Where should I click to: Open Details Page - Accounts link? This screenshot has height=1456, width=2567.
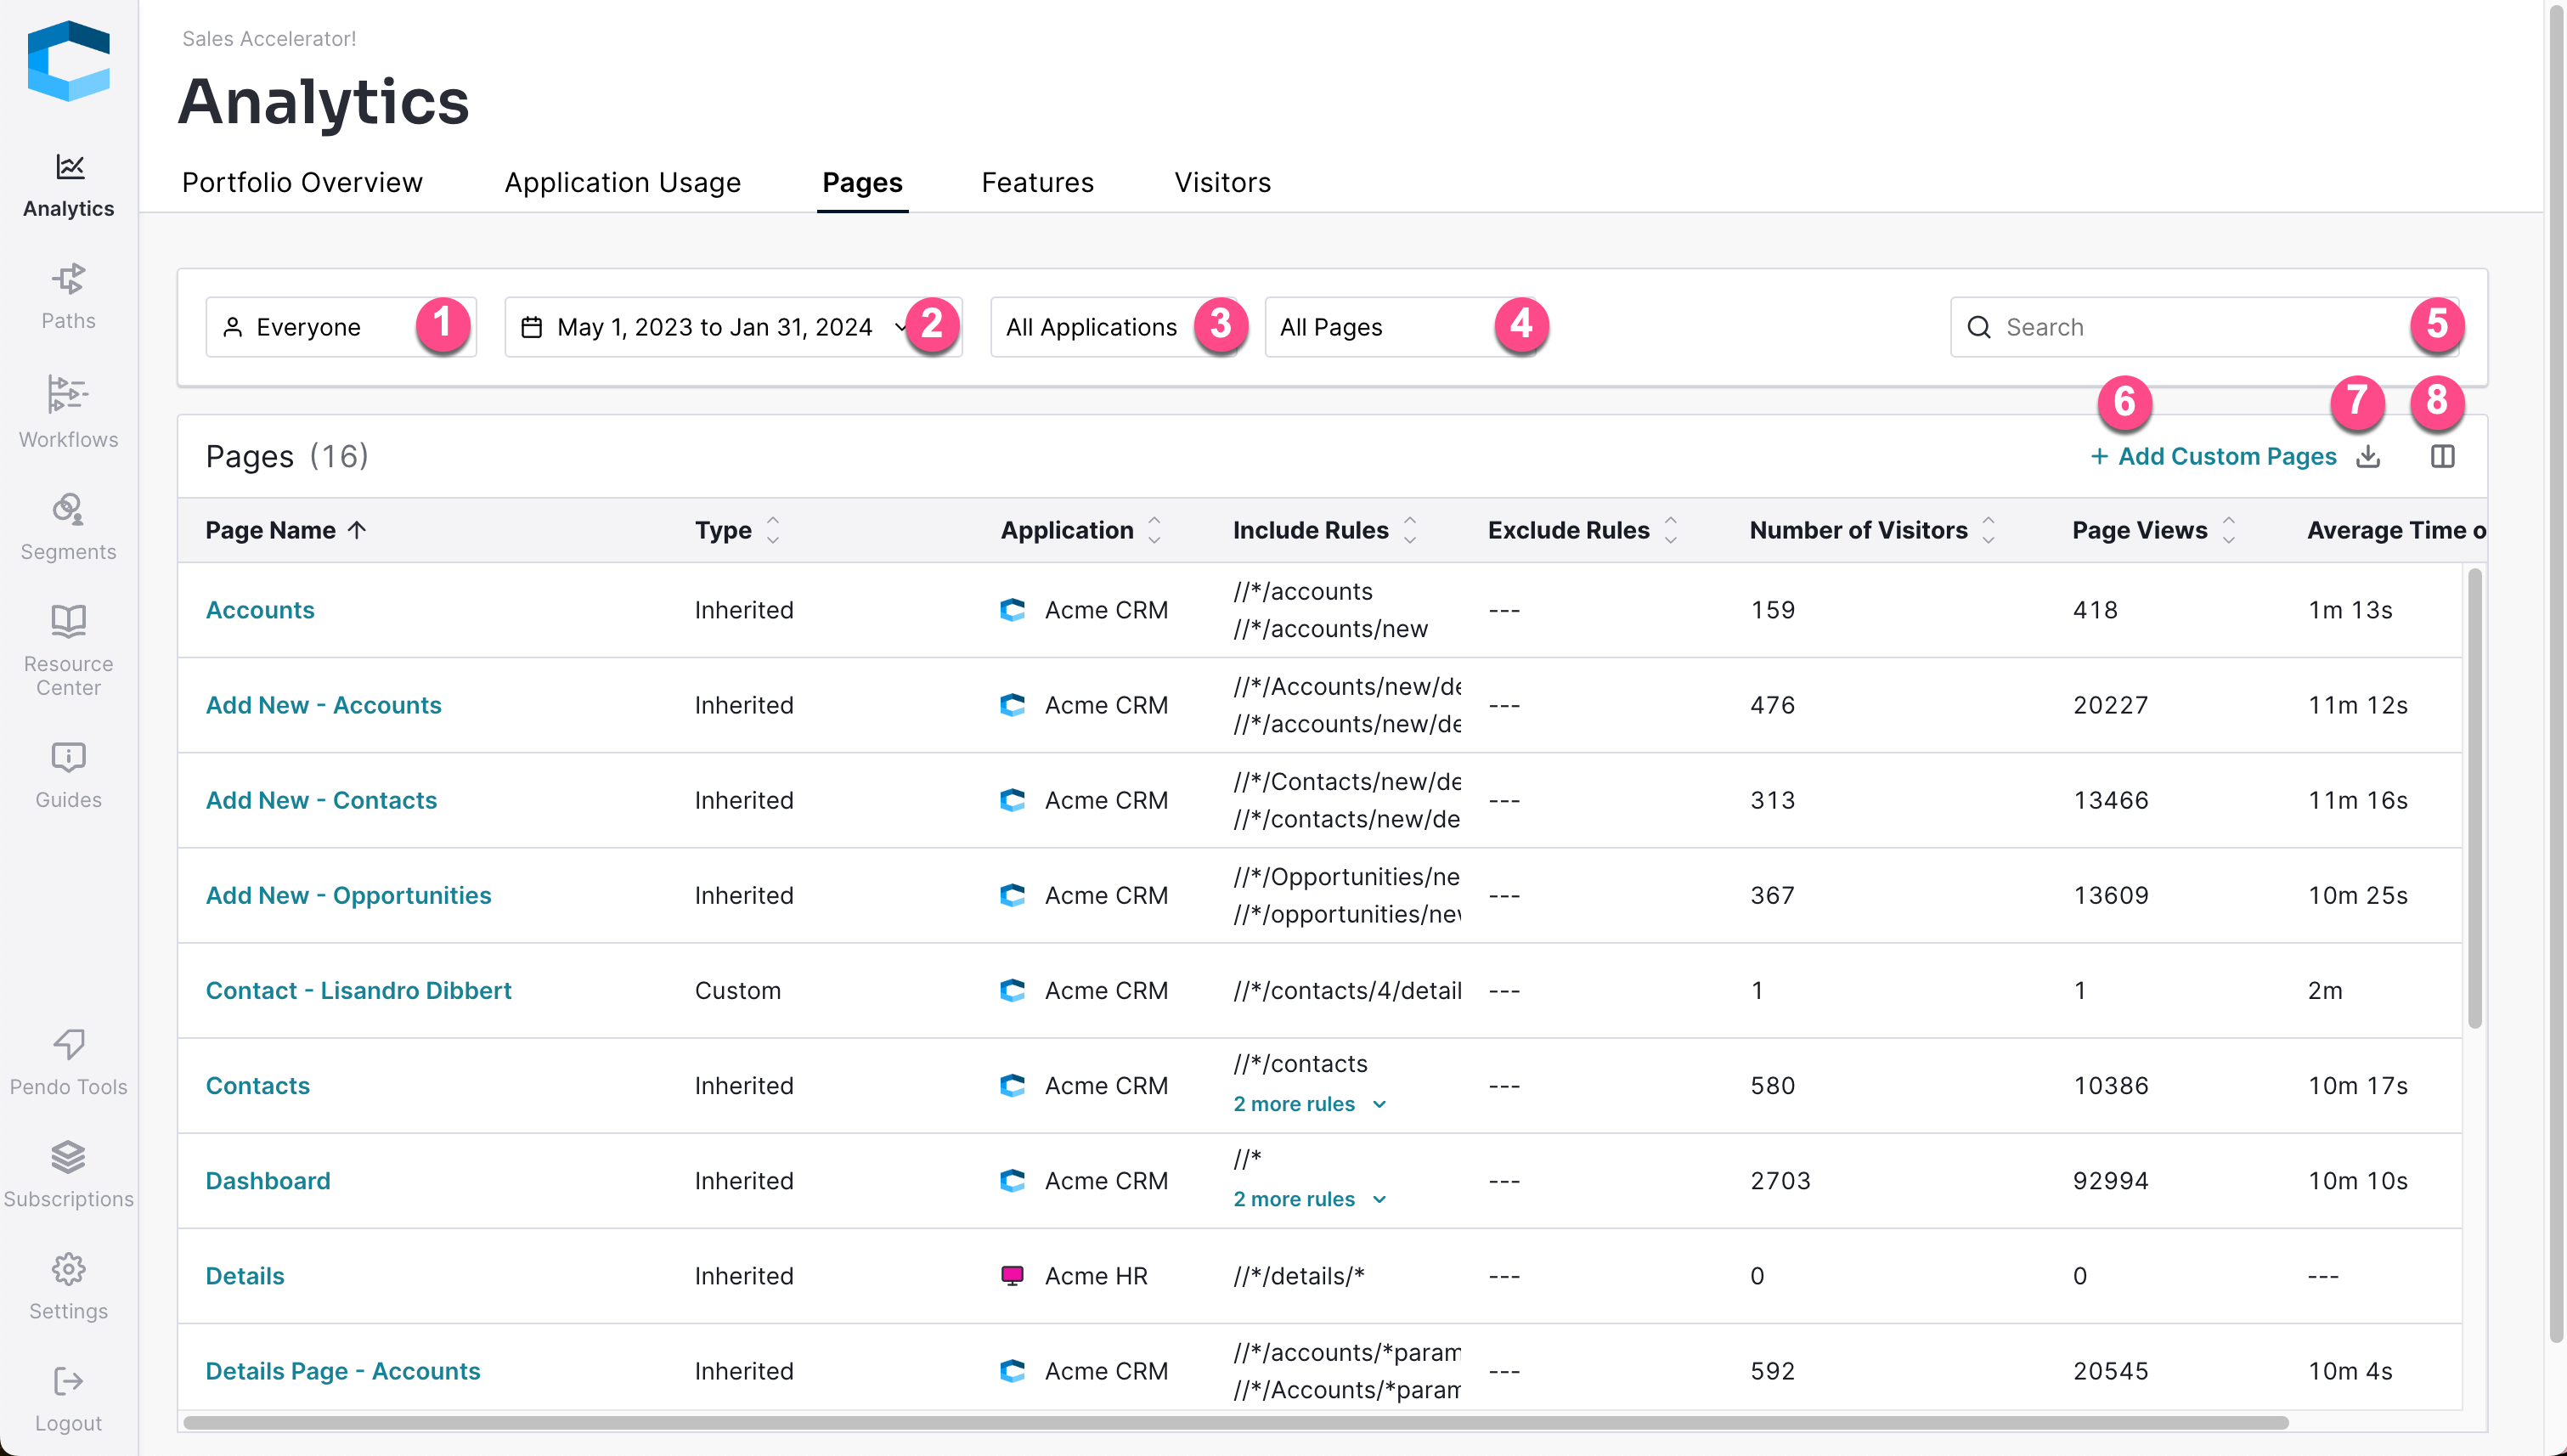[343, 1371]
